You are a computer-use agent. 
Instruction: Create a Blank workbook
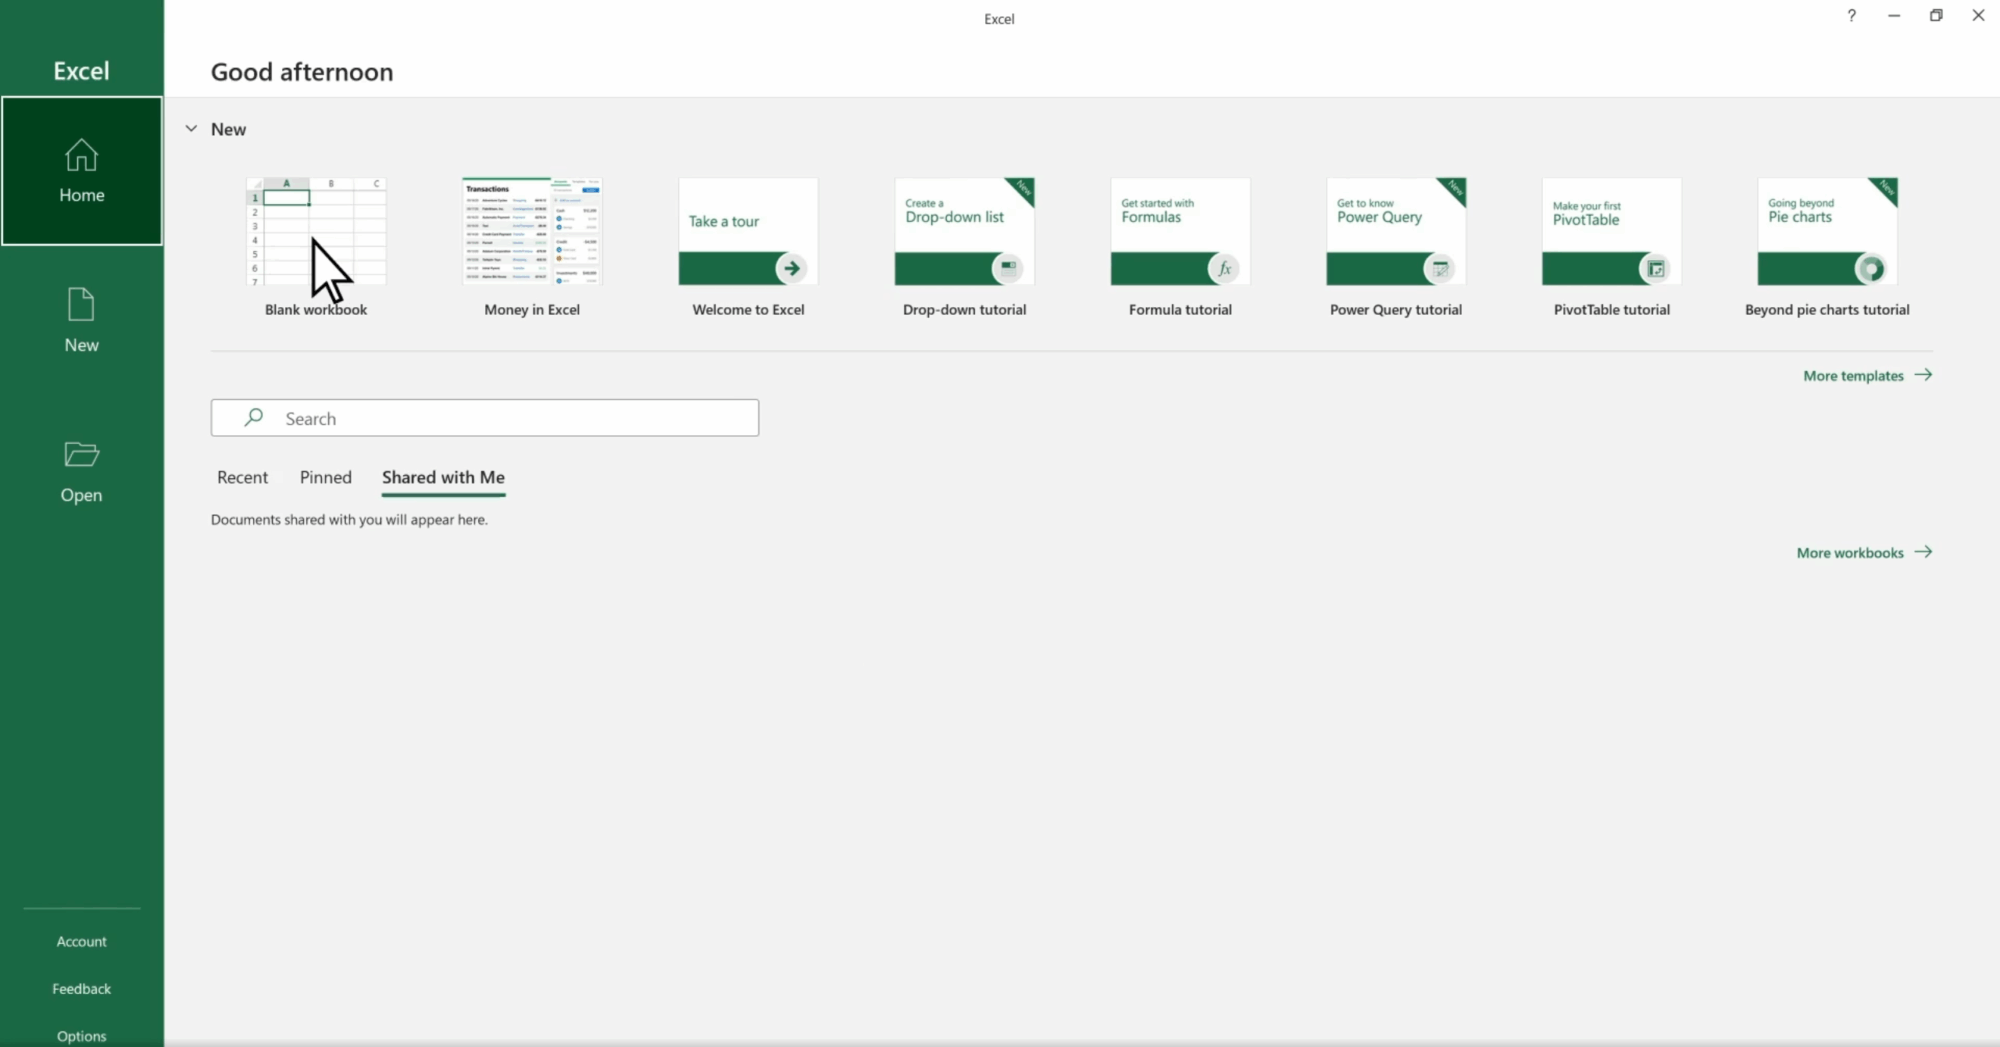click(316, 248)
